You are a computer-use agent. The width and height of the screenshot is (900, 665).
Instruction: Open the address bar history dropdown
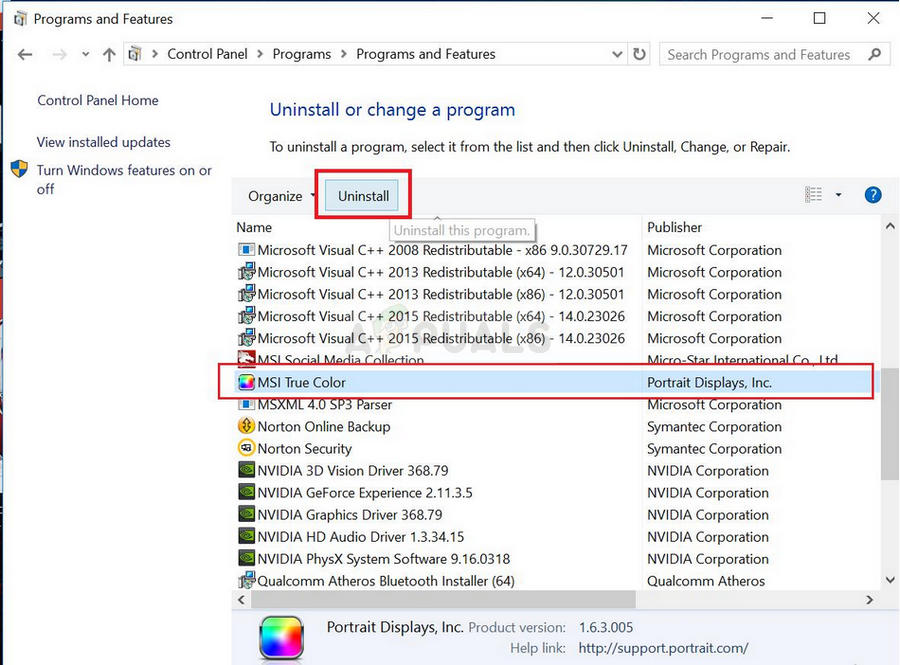click(617, 55)
